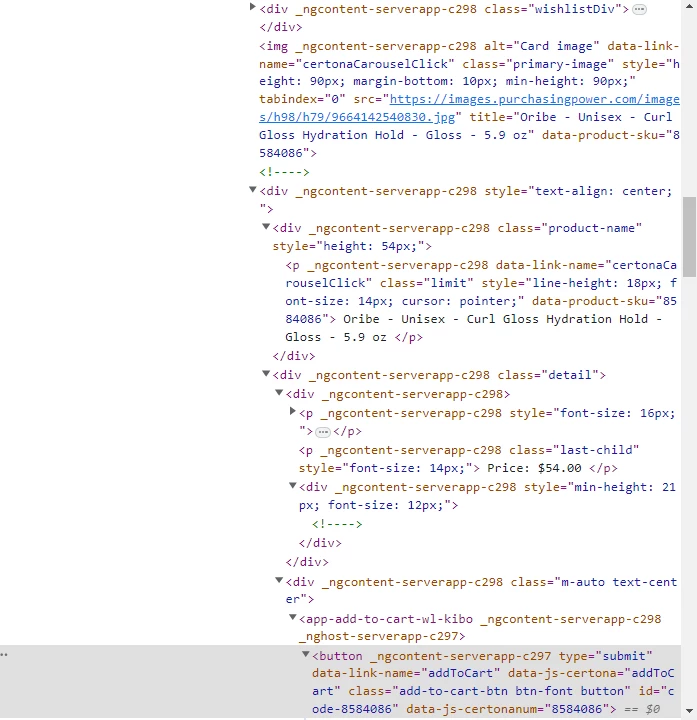
Task: Collapse the unclassed div under detail
Action: (279, 392)
